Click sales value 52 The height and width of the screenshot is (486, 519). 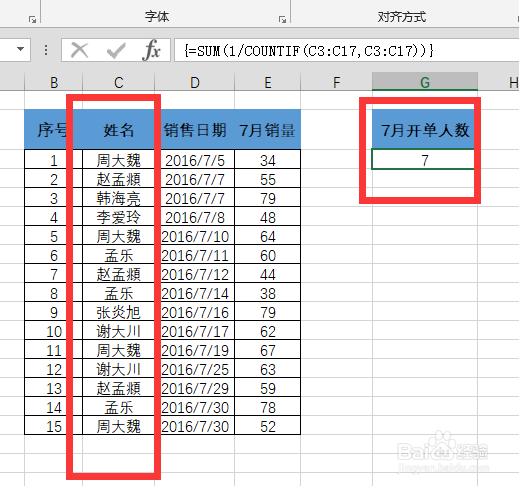tap(268, 426)
